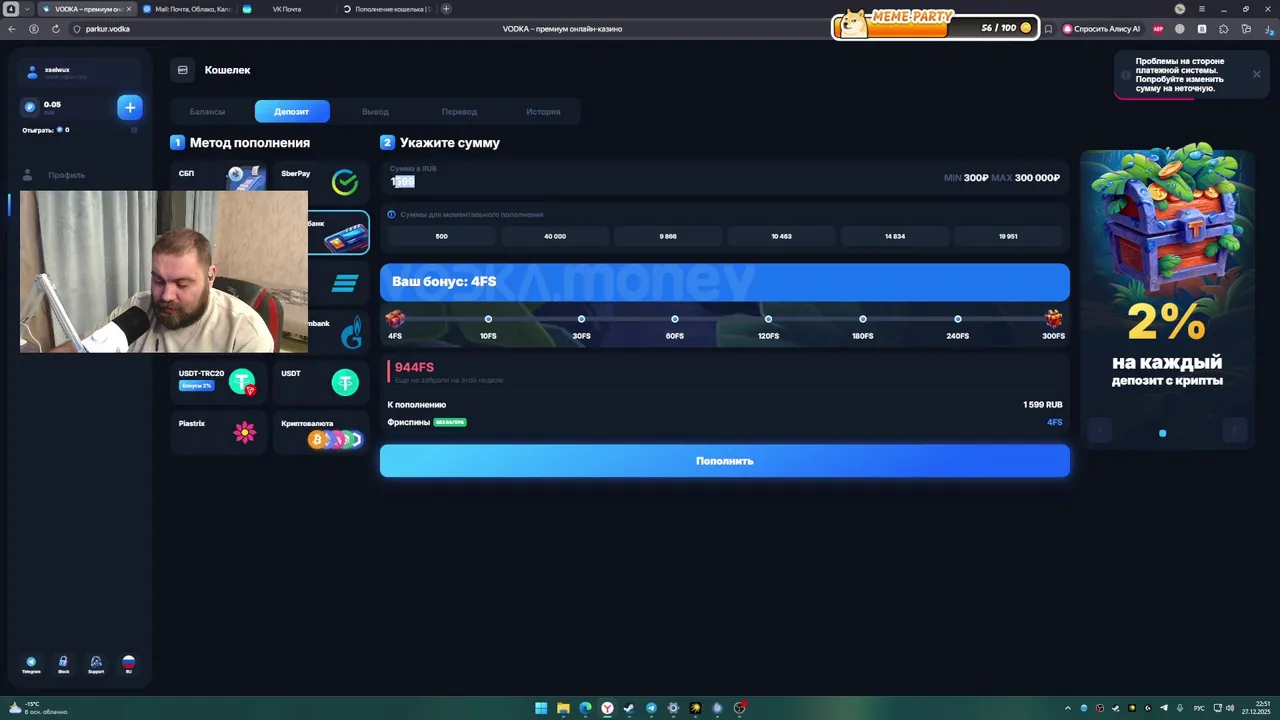Open the browser hamburger menu
1280x720 pixels.
pos(1202,9)
